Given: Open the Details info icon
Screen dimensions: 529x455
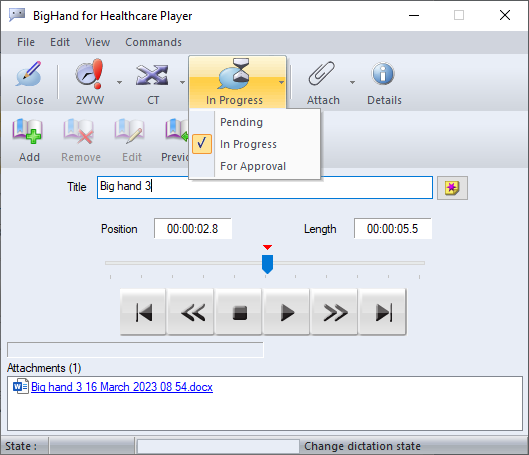Looking at the screenshot, I should pyautogui.click(x=383, y=74).
